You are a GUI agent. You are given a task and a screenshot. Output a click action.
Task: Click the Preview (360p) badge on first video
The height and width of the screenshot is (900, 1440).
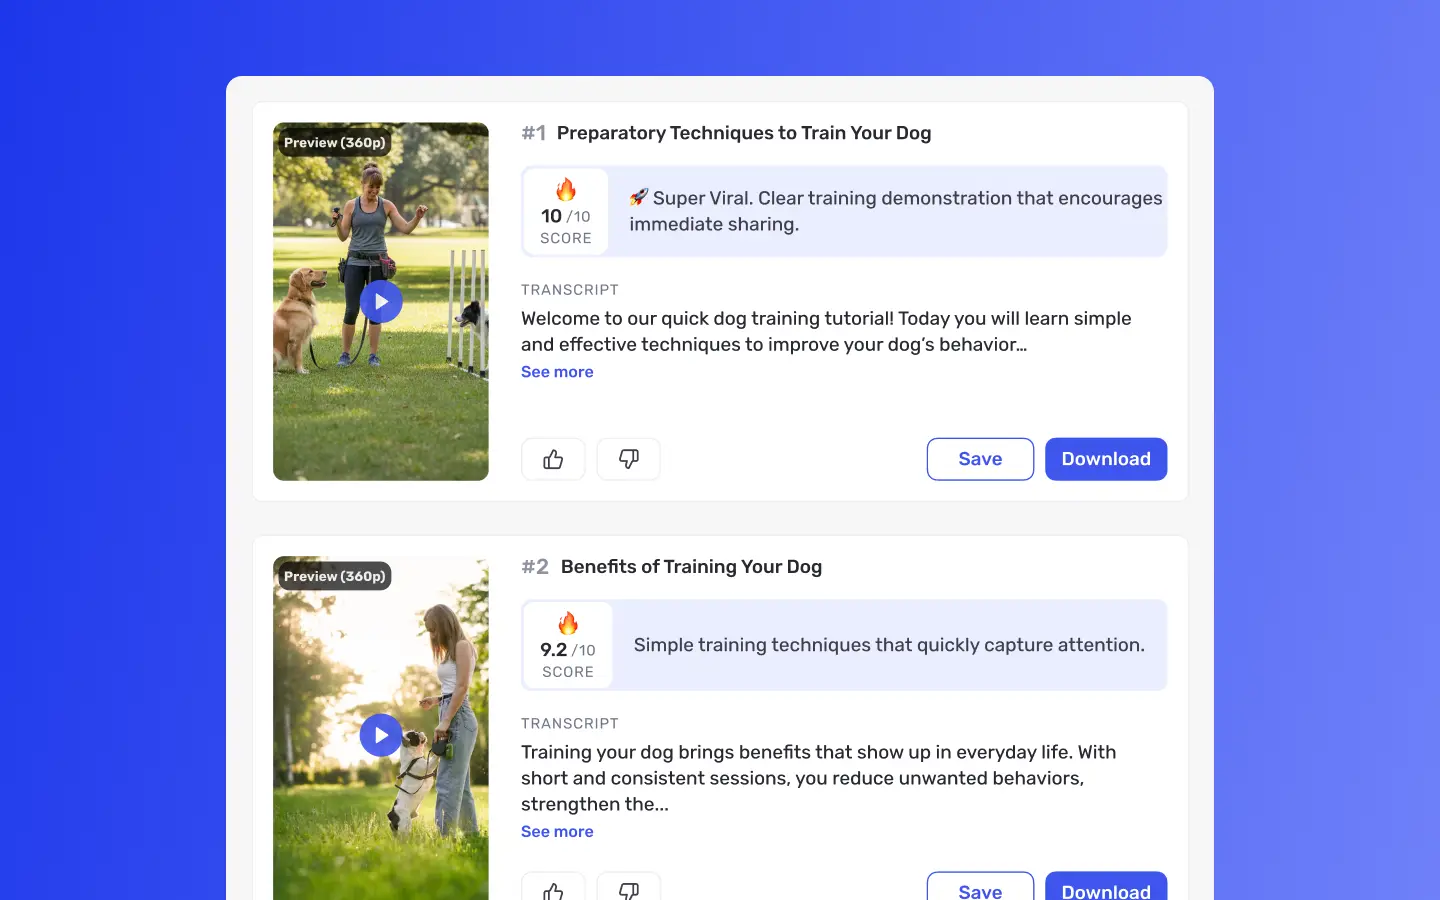point(335,143)
